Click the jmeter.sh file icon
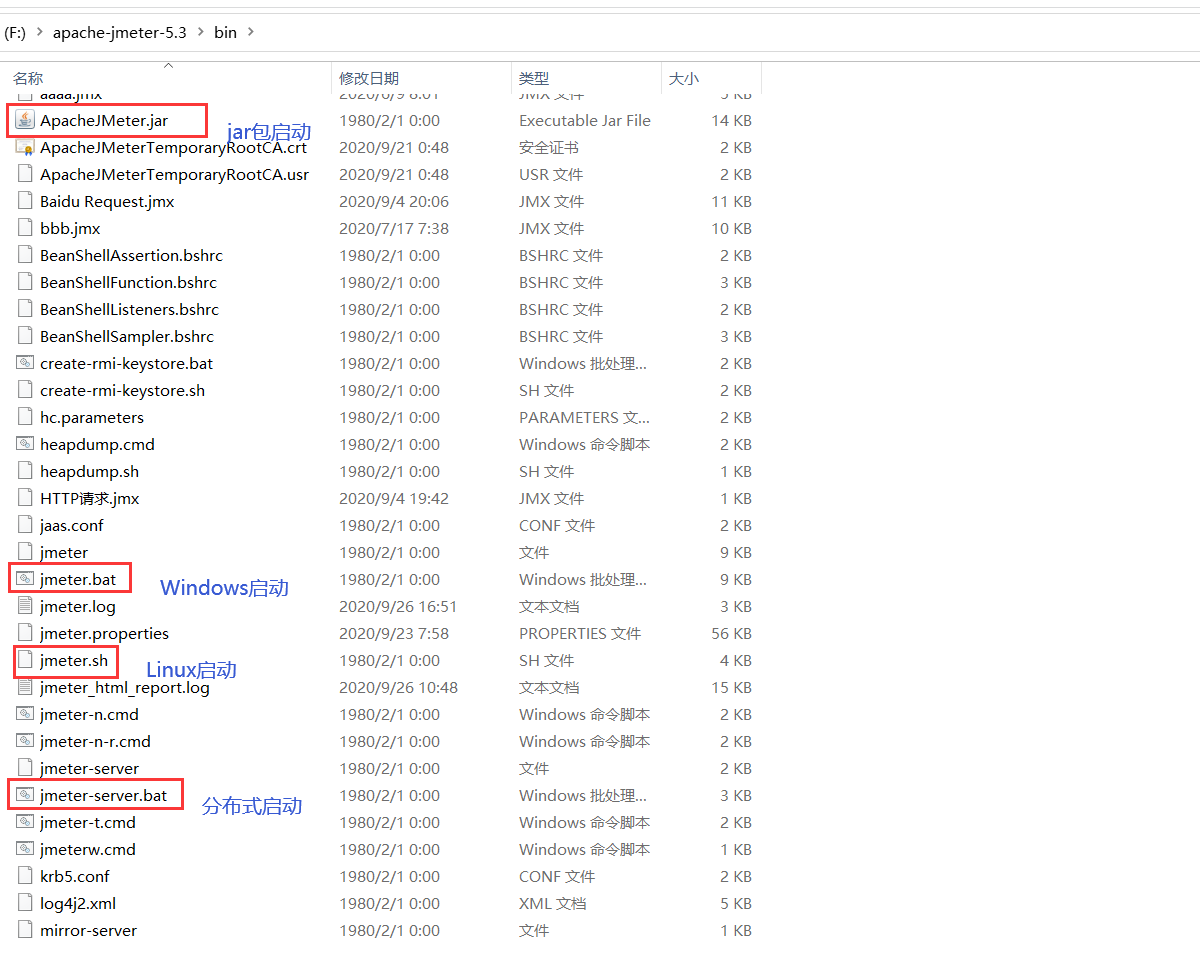The height and width of the screenshot is (961, 1200). pos(25,660)
